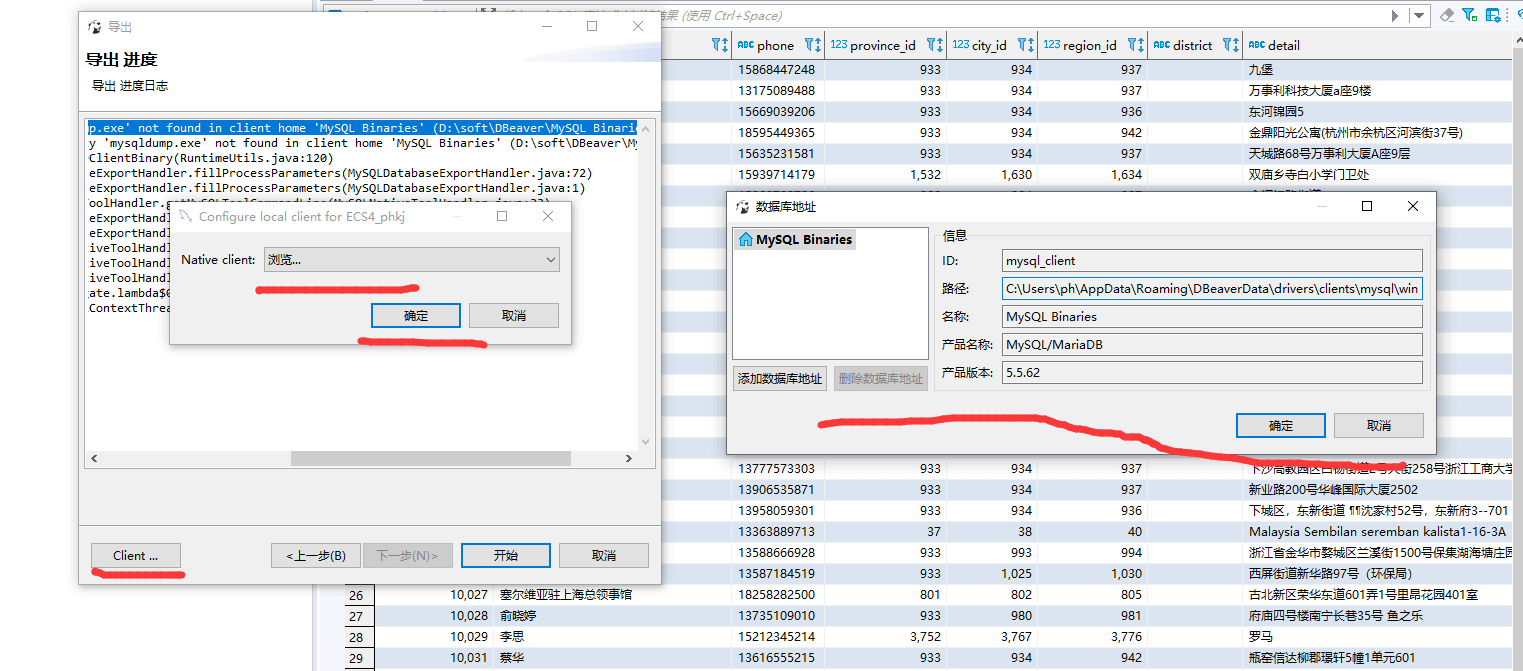Viewport: 1523px width, 671px height.
Task: Click the Client ... button
Action: [136, 556]
